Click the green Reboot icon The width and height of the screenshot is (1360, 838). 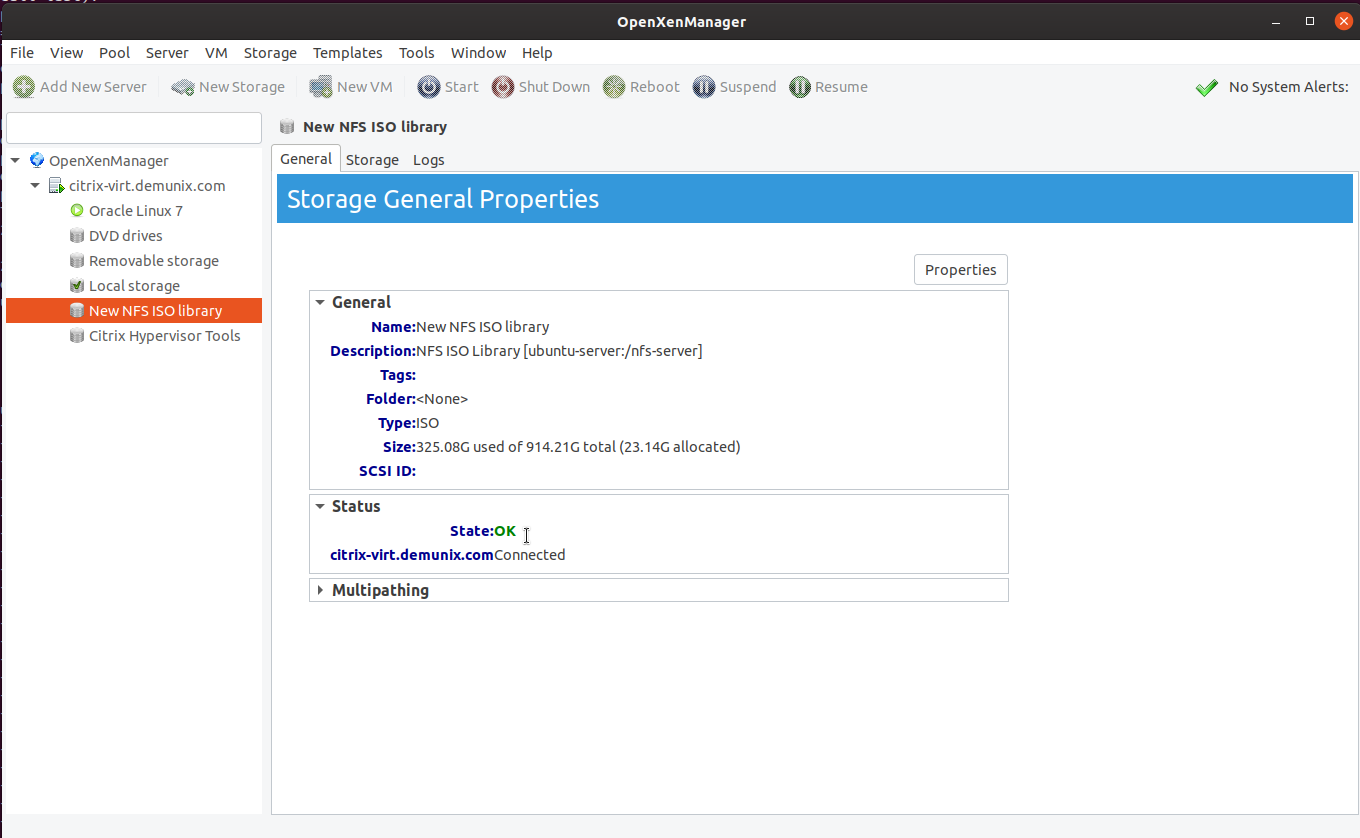click(614, 87)
